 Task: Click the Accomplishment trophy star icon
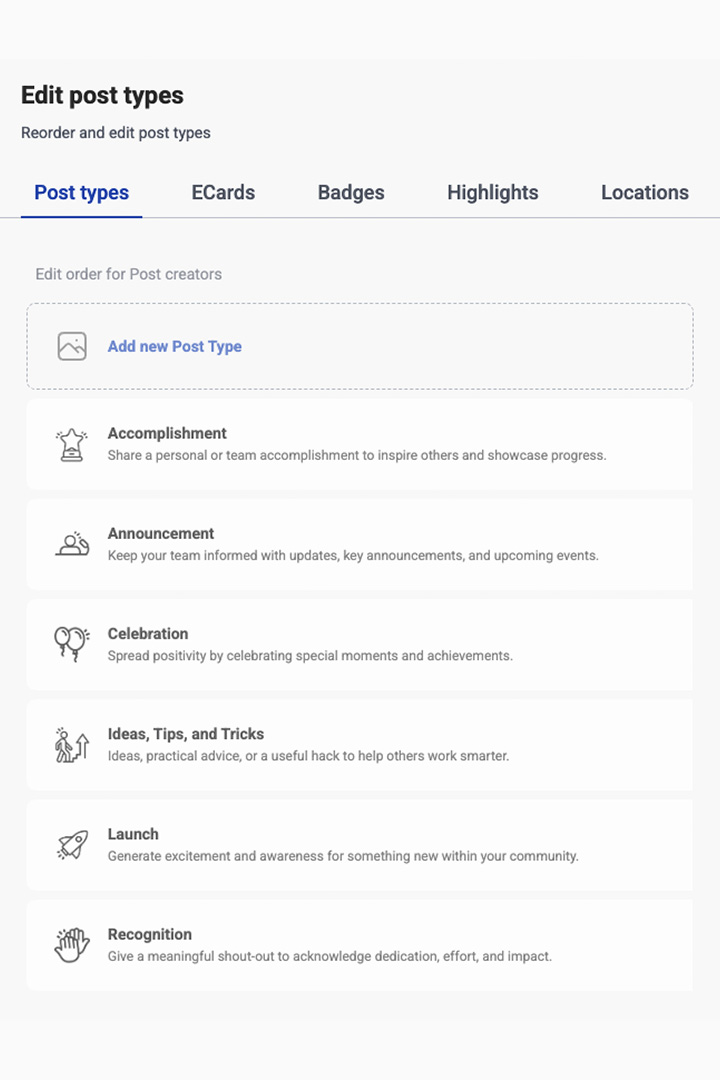coord(72,444)
